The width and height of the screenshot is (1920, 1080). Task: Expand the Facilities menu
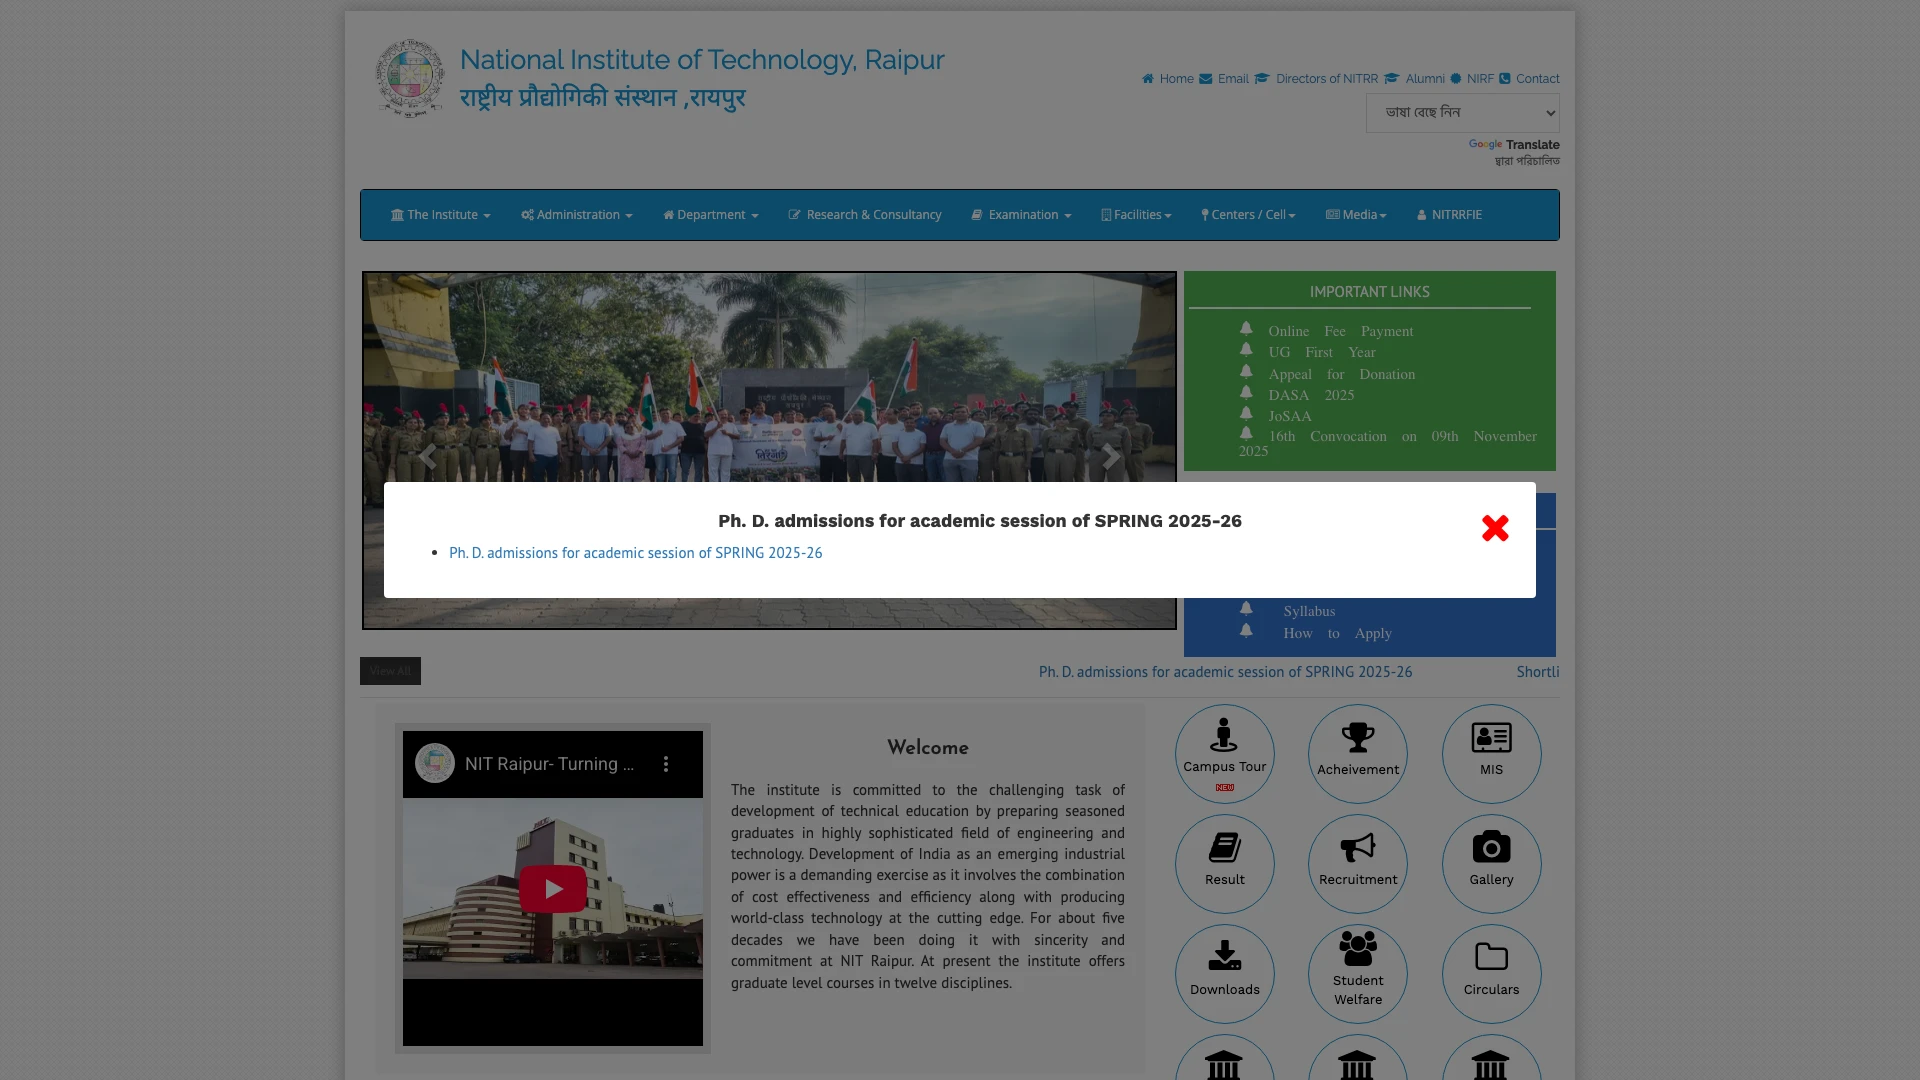1136,215
